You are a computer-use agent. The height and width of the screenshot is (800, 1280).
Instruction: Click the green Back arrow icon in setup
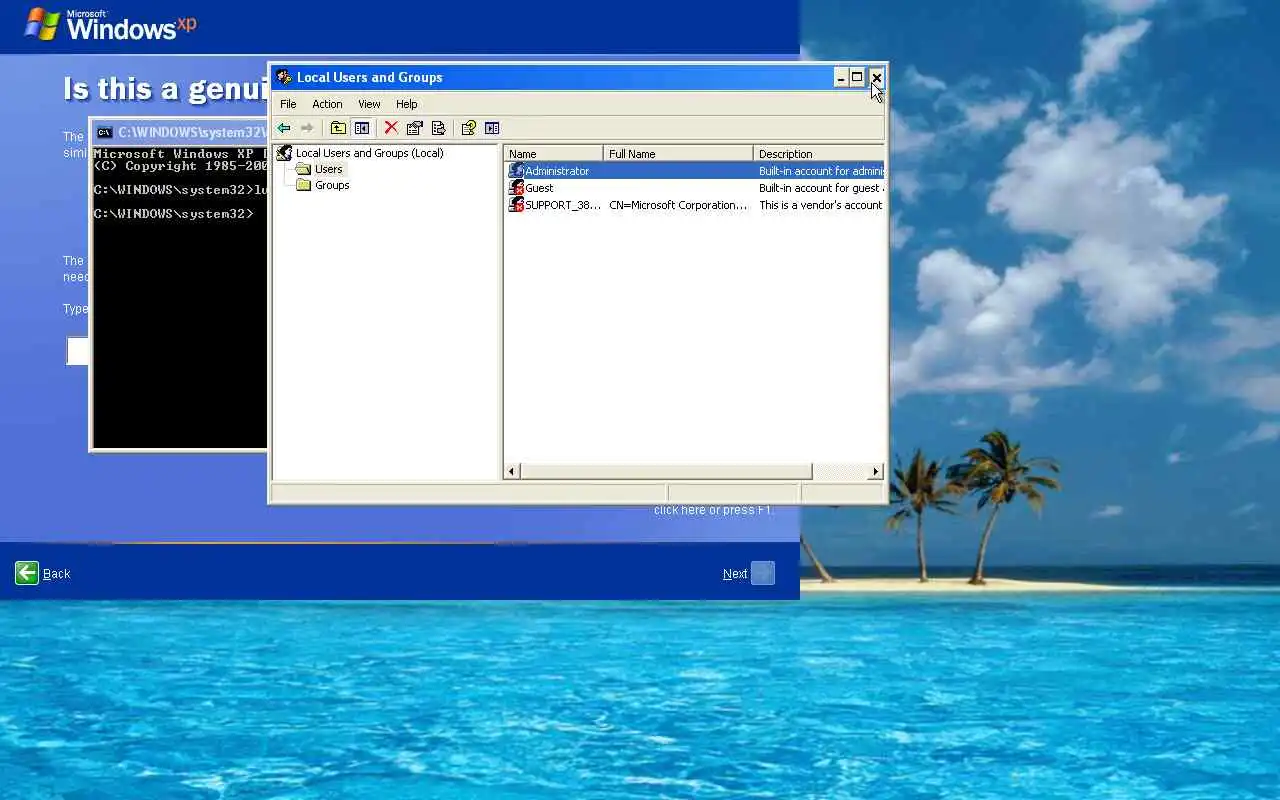click(27, 573)
